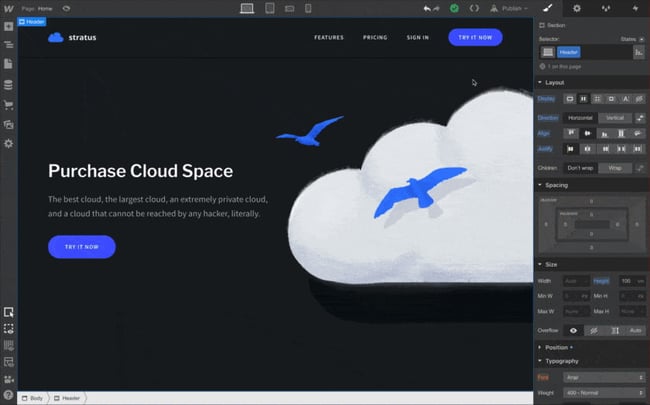Open the Add Elements panel
This screenshot has width=650, height=405.
coord(8,26)
